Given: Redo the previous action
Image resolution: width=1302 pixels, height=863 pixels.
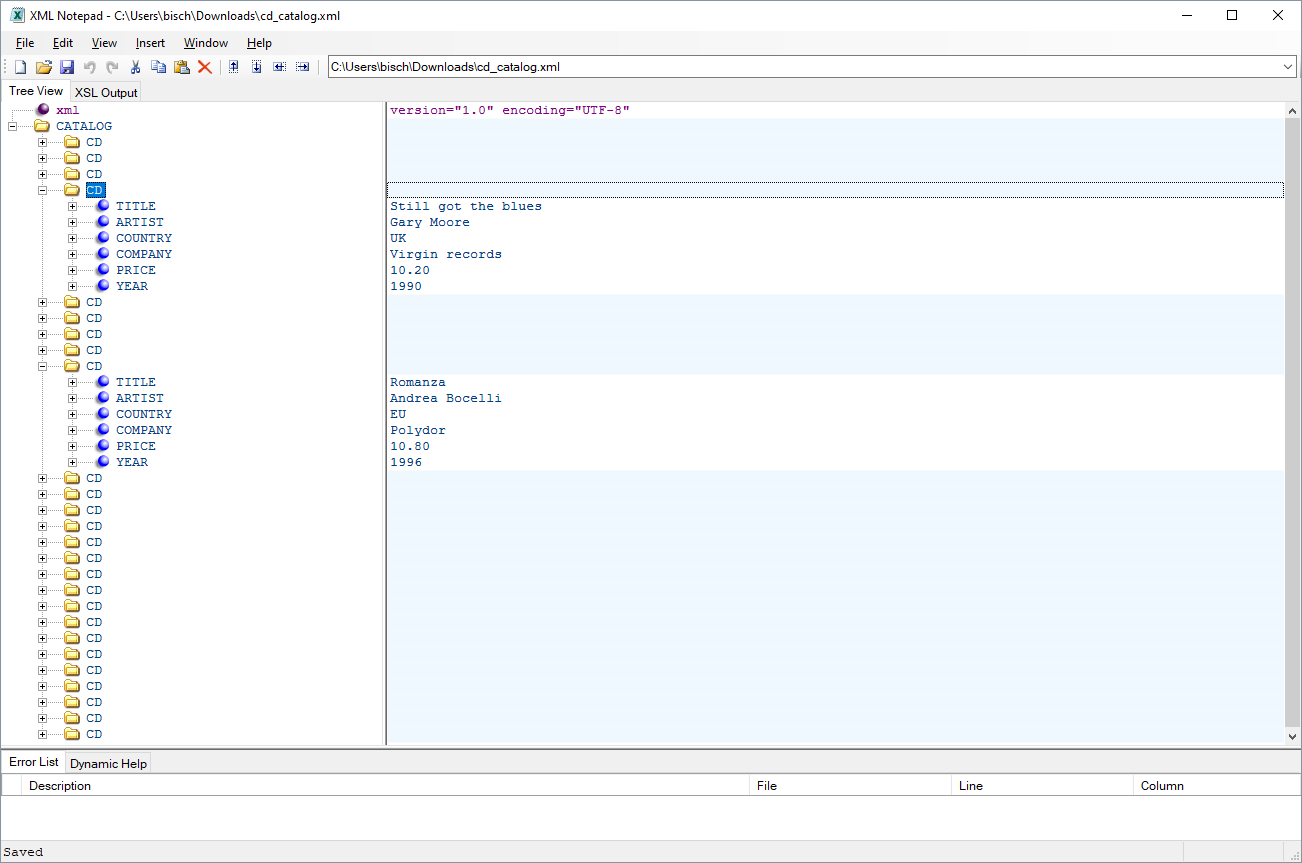Looking at the screenshot, I should 112,66.
